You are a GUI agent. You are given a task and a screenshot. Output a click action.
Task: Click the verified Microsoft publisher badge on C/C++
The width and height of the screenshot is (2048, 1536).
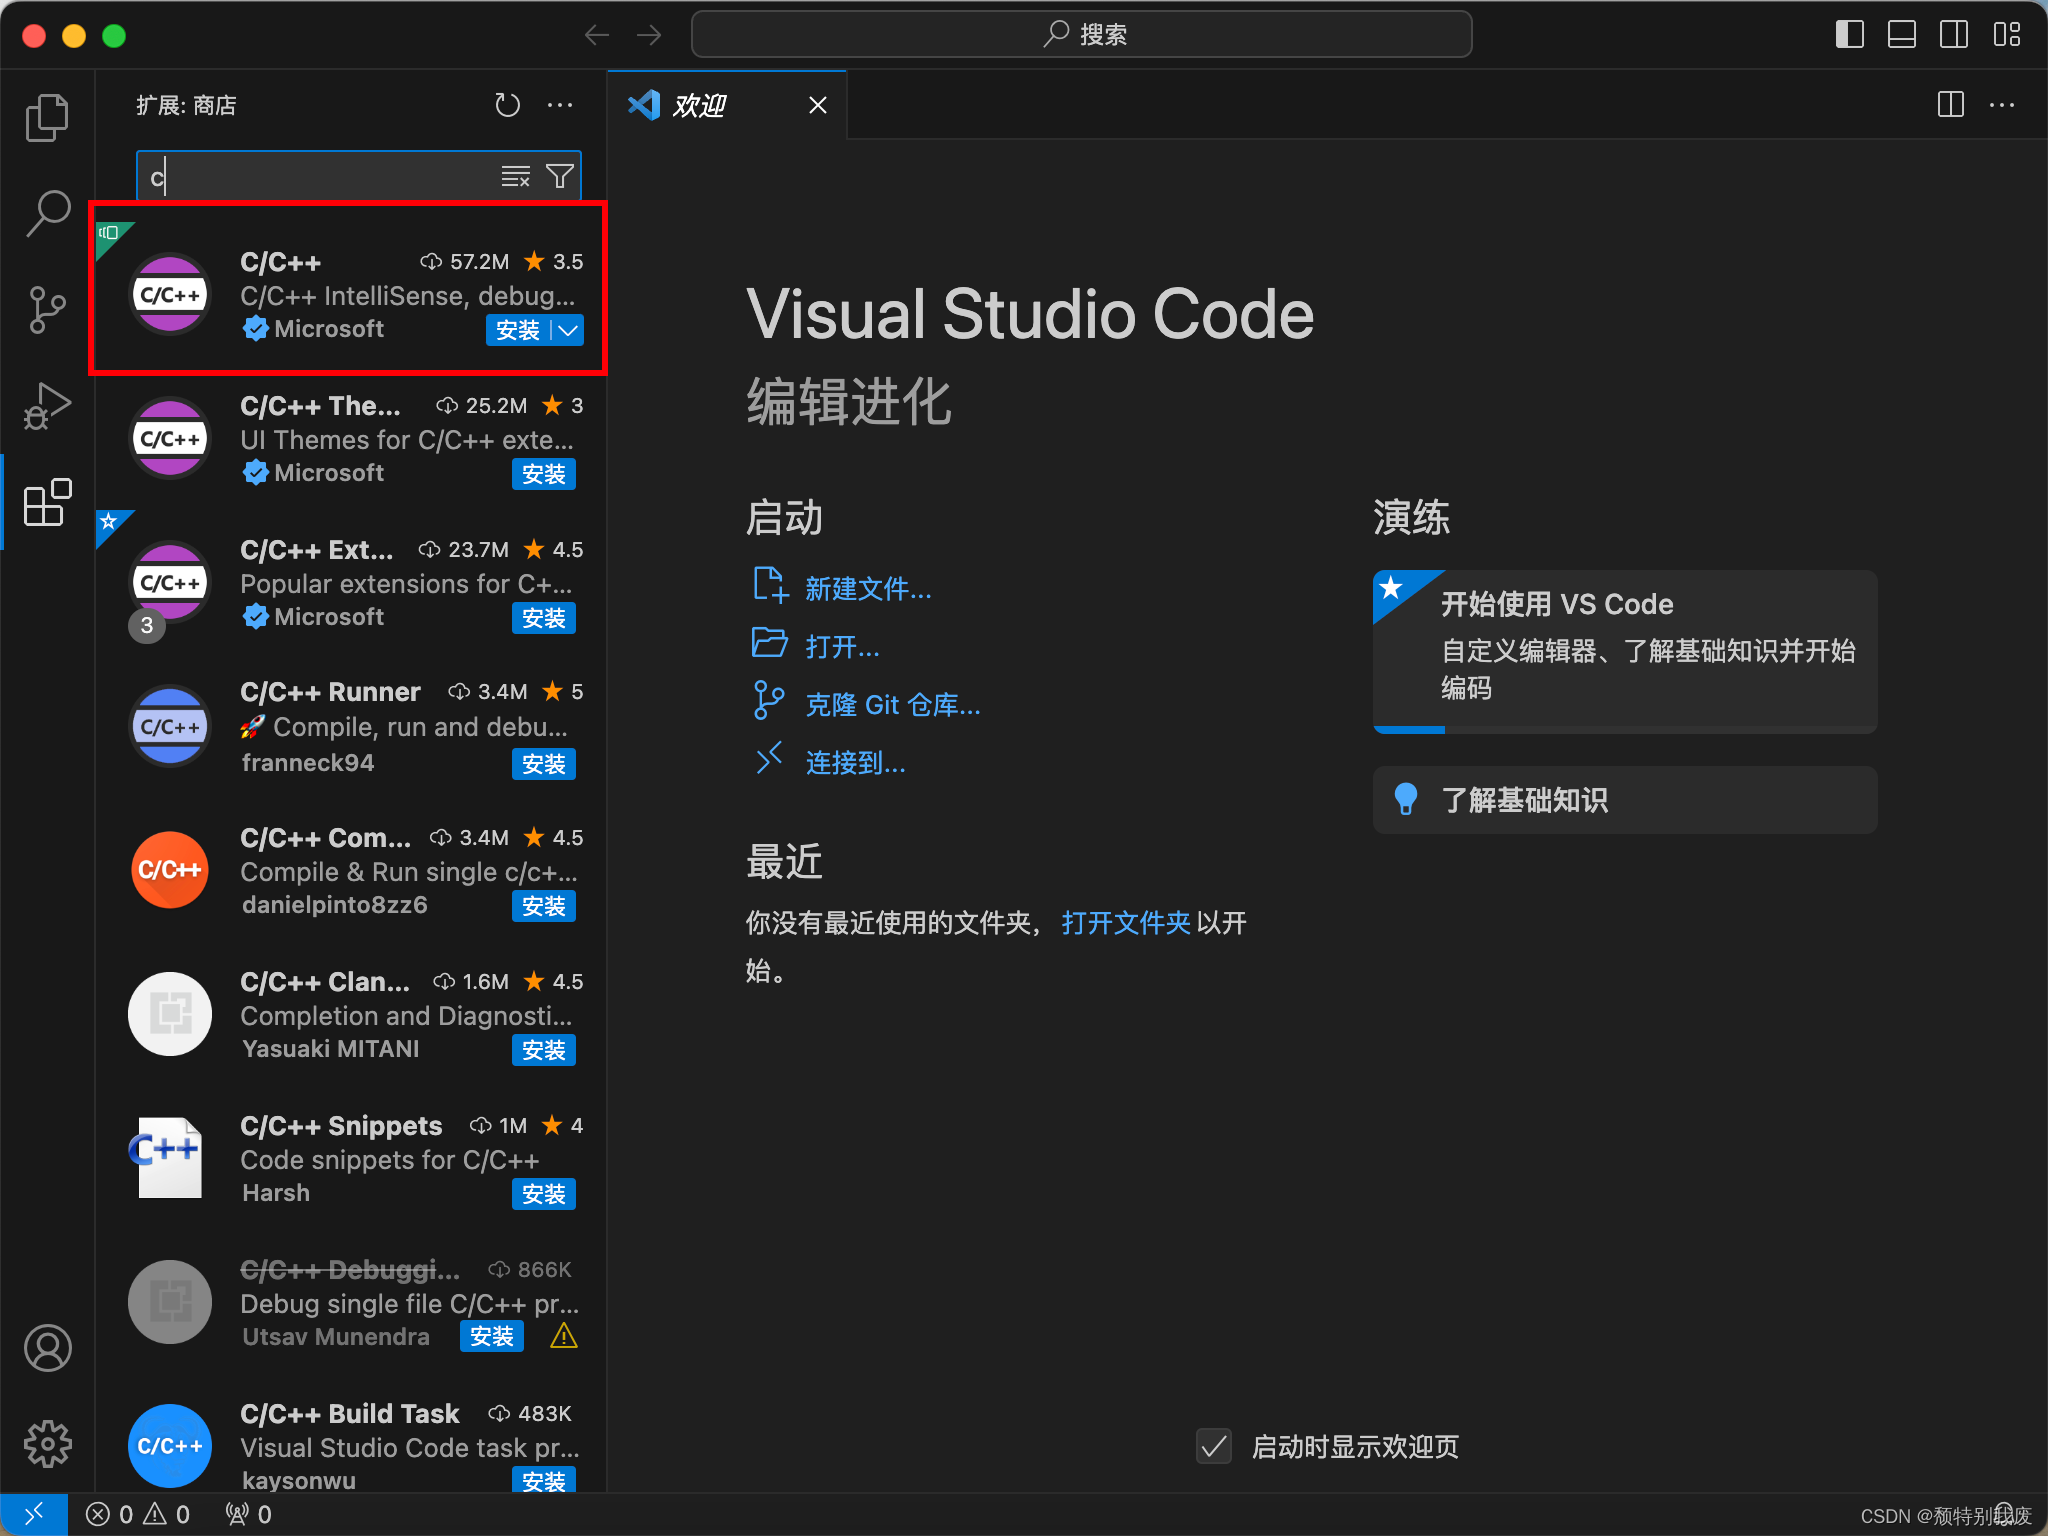[255, 329]
